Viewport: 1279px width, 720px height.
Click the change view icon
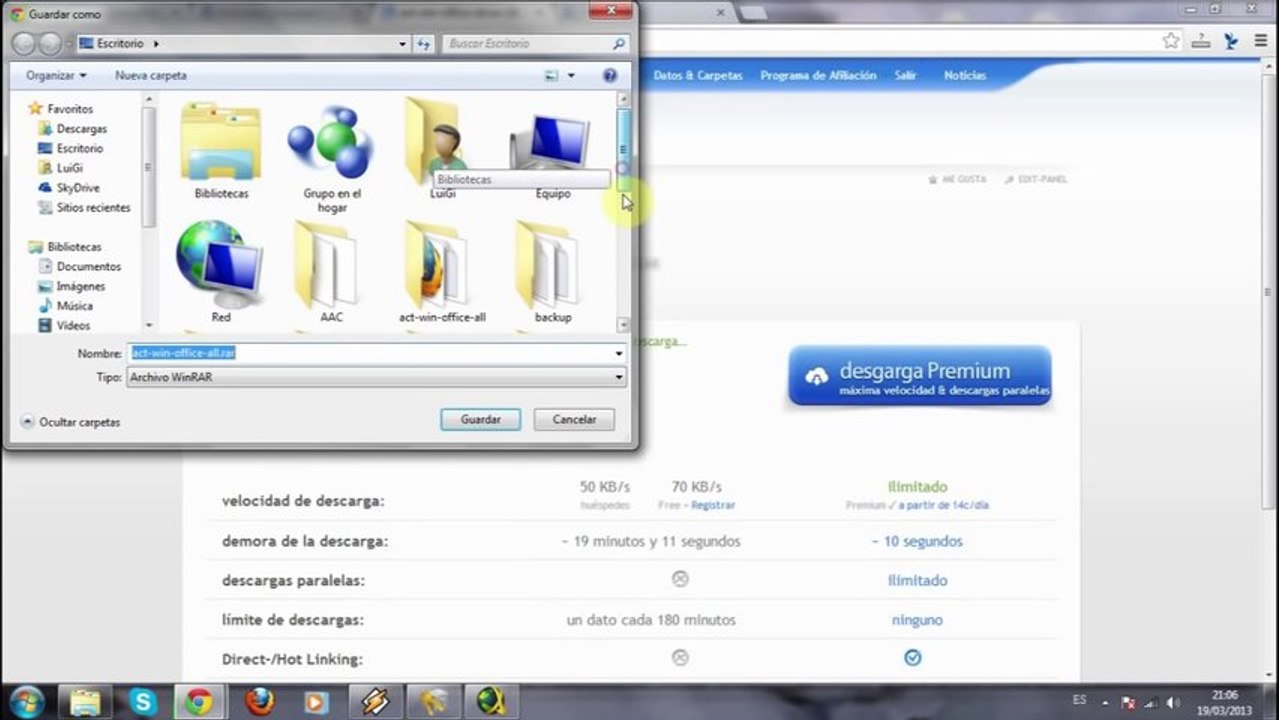pos(551,75)
